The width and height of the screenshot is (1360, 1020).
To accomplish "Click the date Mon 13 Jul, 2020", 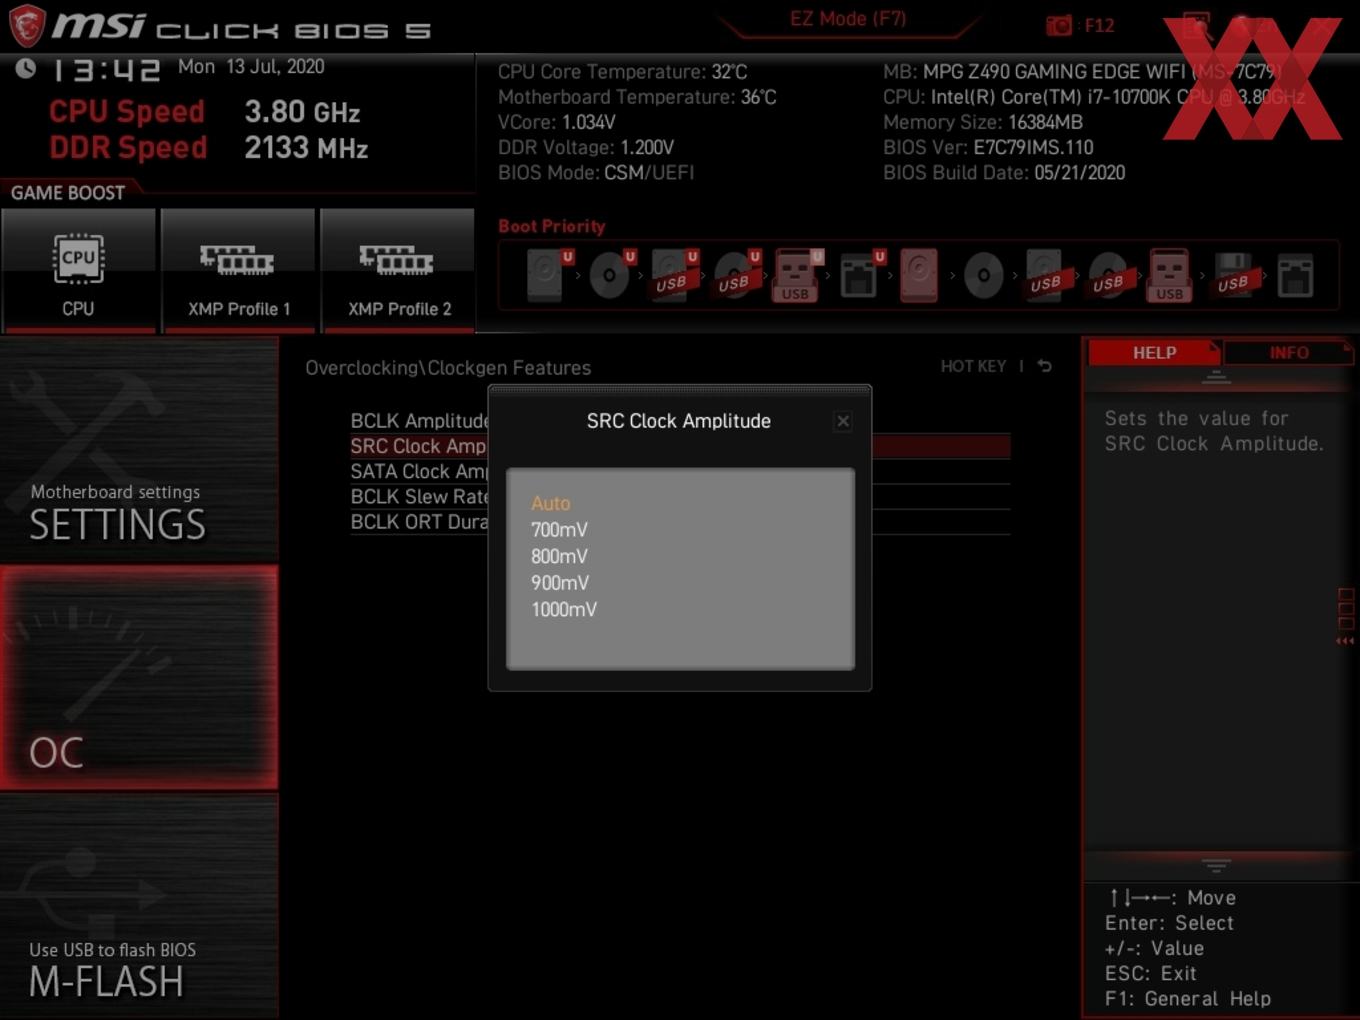I will pyautogui.click(x=251, y=67).
